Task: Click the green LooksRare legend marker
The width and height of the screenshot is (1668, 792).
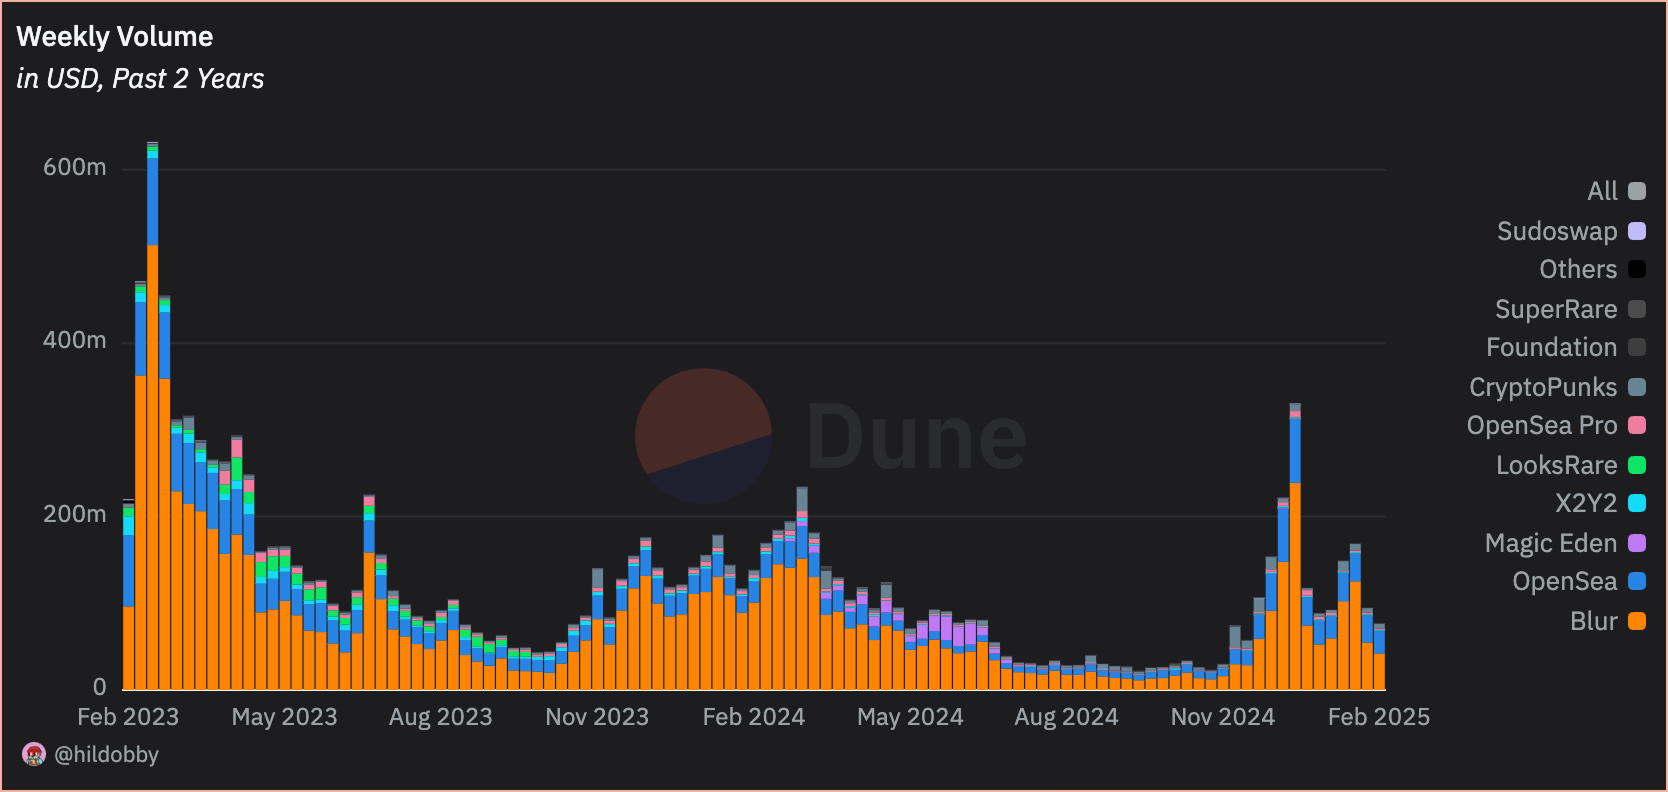Action: [x=1636, y=465]
